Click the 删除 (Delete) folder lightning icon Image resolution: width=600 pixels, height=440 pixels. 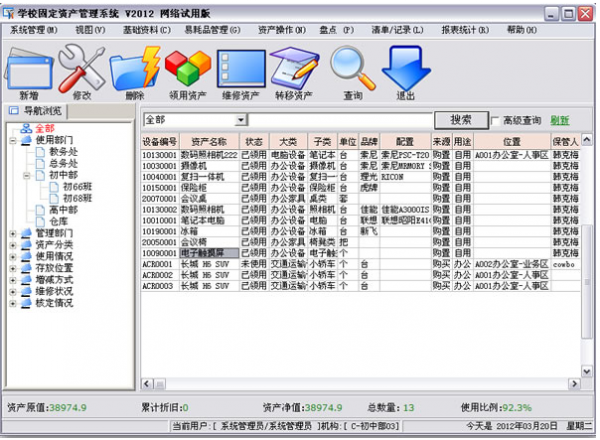pos(135,69)
